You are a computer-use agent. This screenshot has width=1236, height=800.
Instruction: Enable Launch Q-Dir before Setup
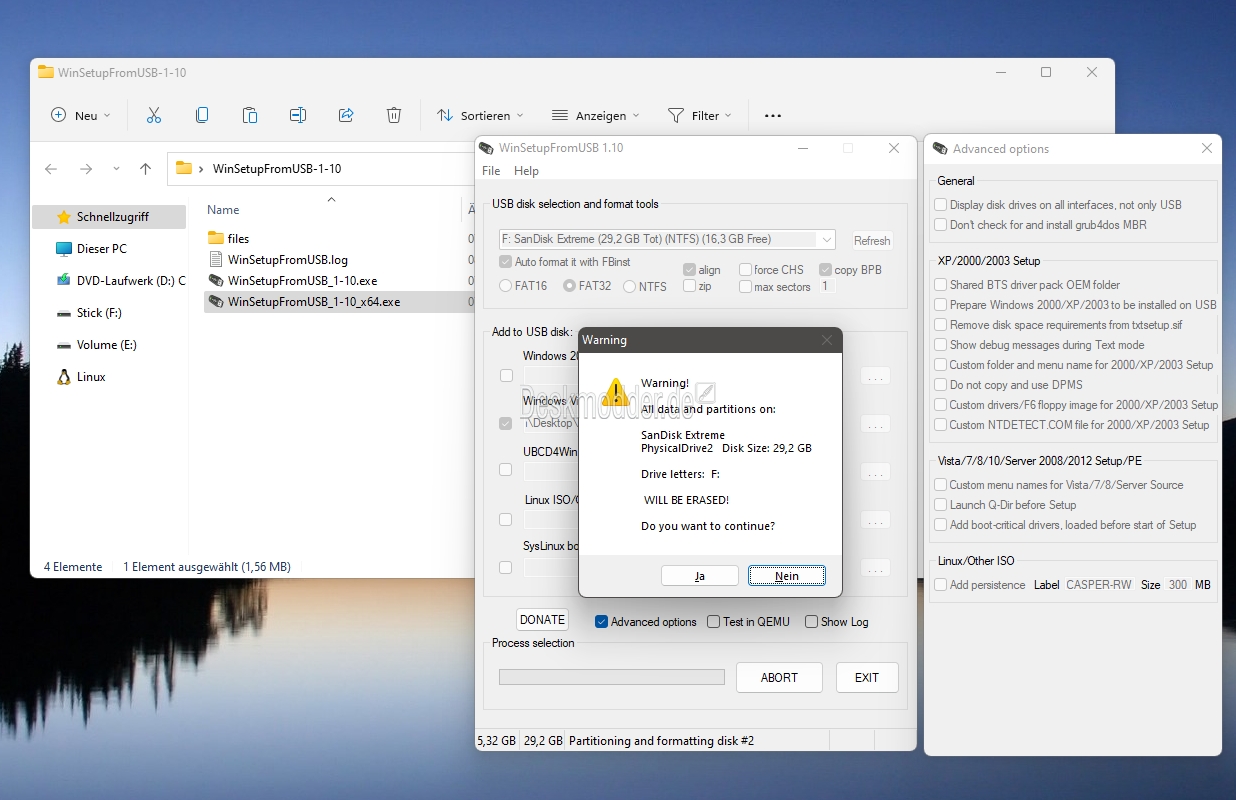[x=940, y=505]
